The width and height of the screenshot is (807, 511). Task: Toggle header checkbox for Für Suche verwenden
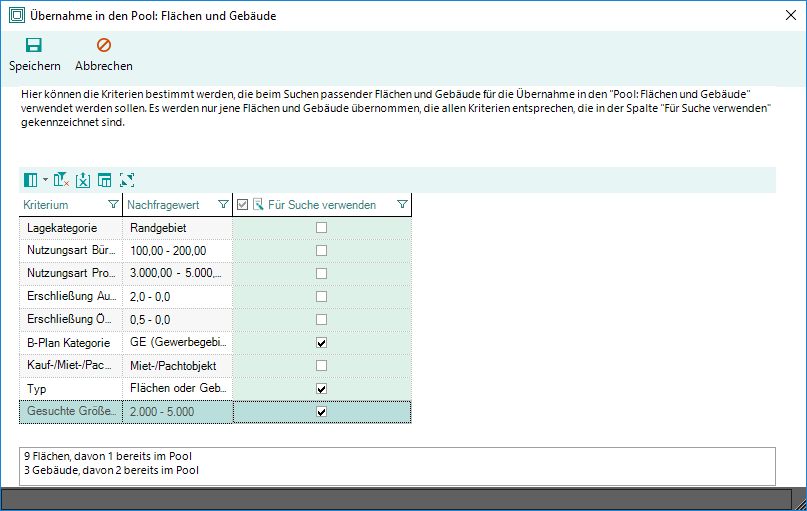tap(243, 205)
